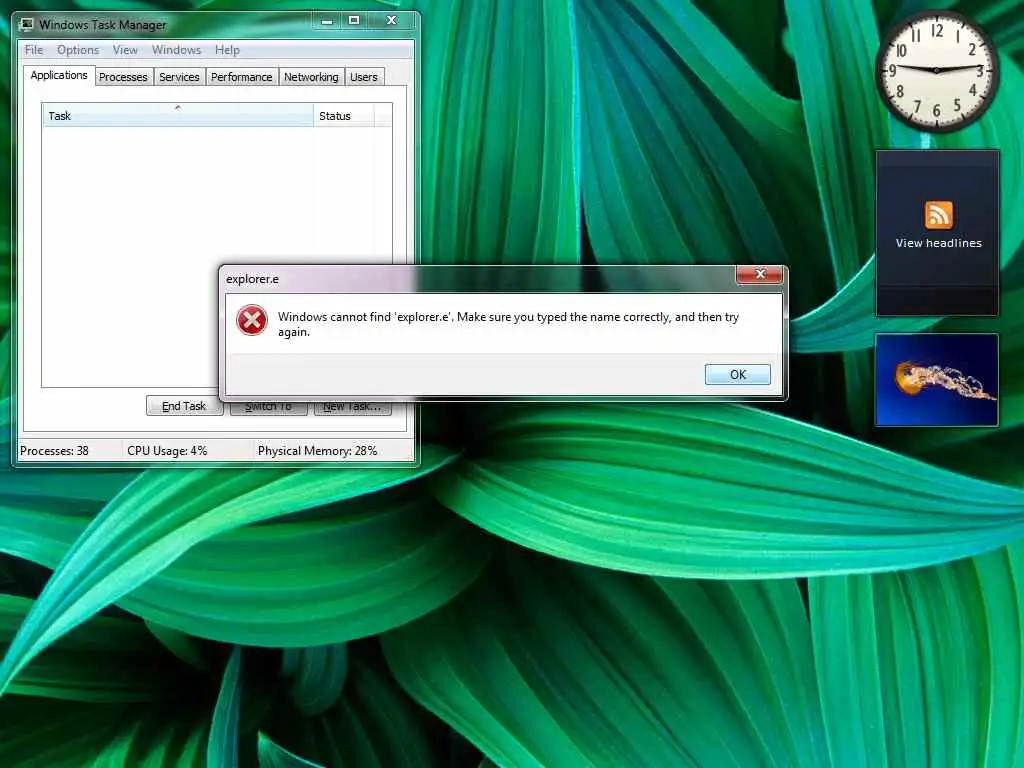Sort by the Status column header
The width and height of the screenshot is (1024, 768).
click(x=344, y=116)
